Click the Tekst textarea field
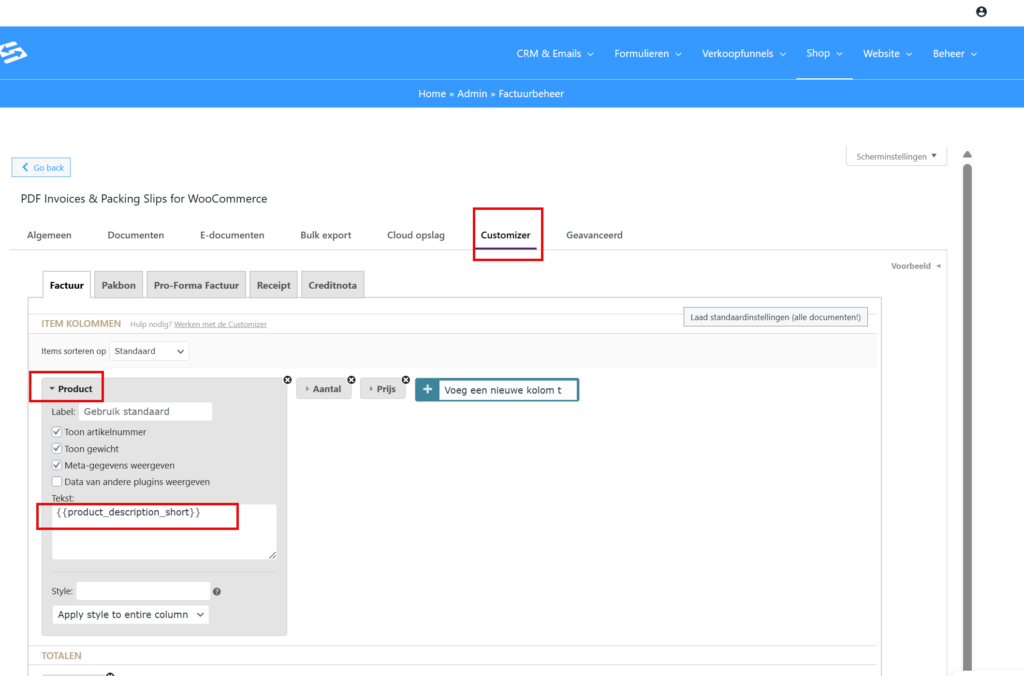Image resolution: width=1024 pixels, height=676 pixels. 164,535
